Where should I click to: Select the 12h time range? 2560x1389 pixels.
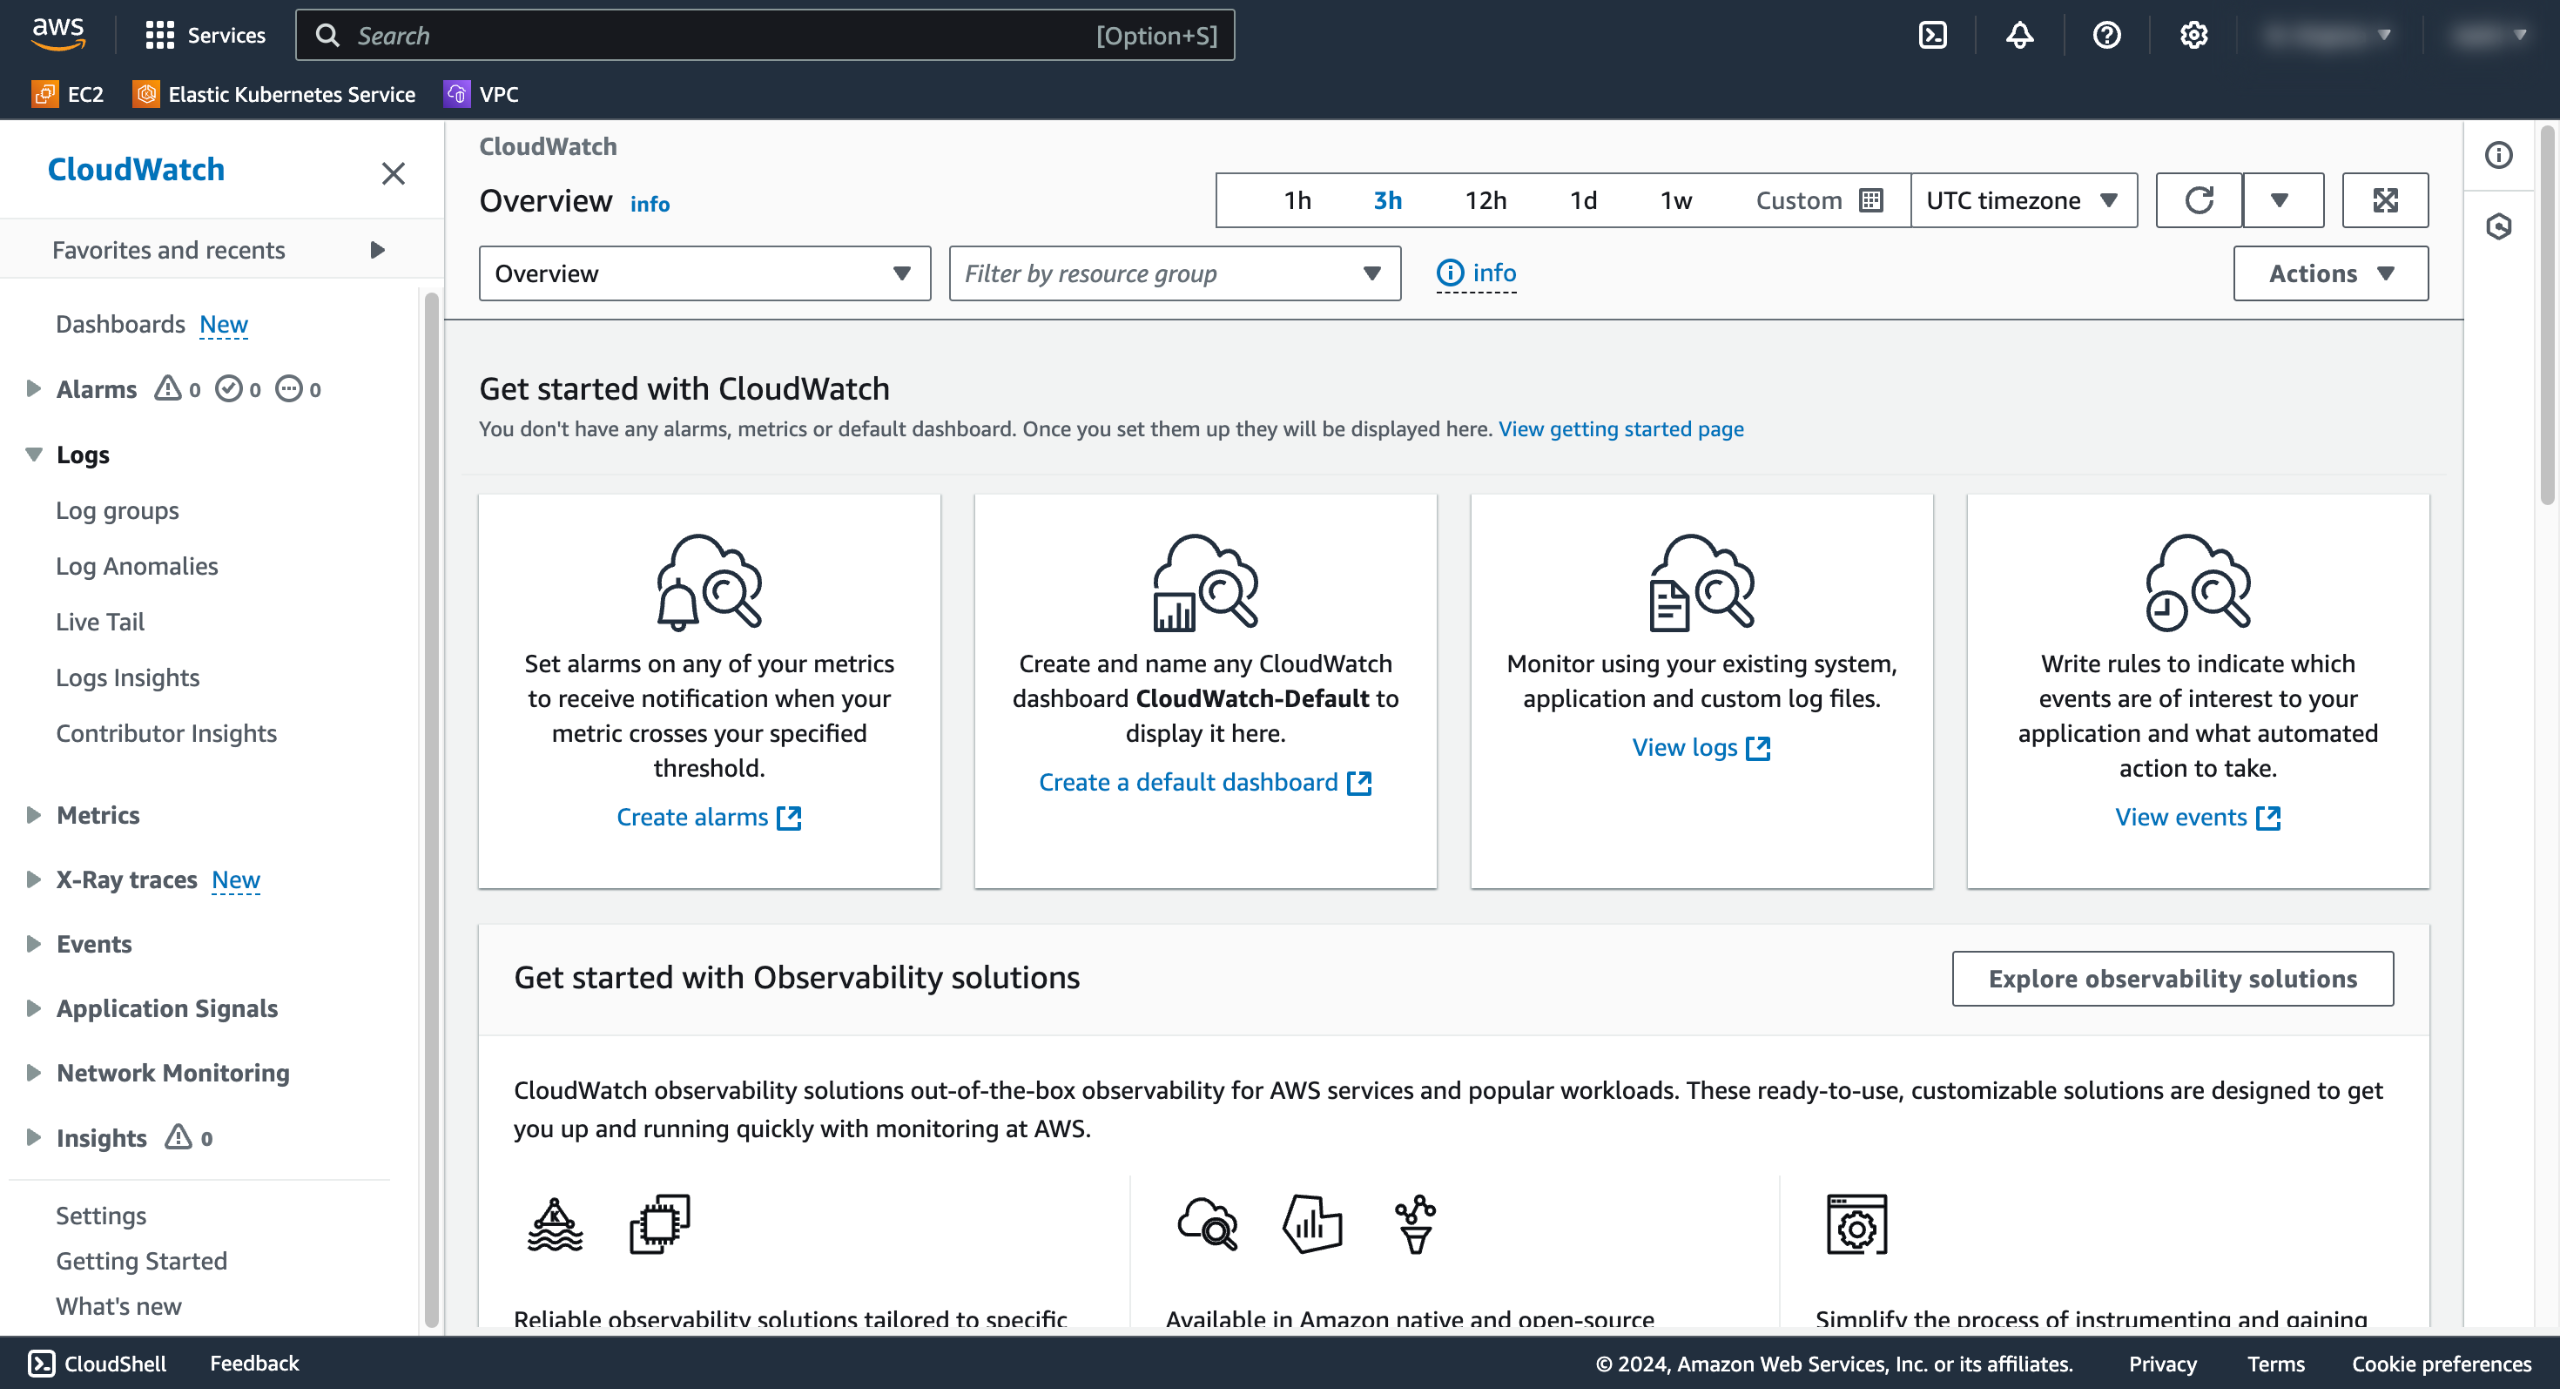point(1485,200)
